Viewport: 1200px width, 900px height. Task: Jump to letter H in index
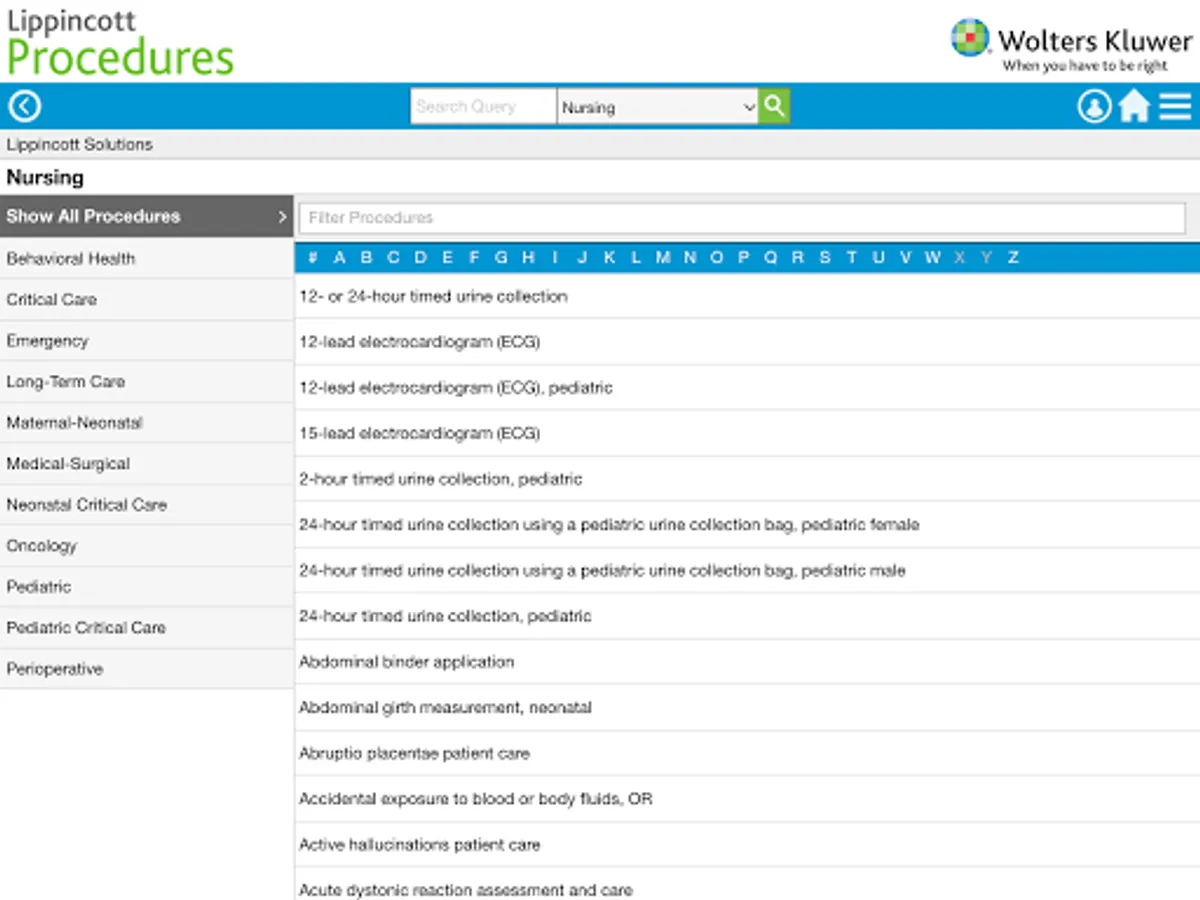(x=528, y=257)
